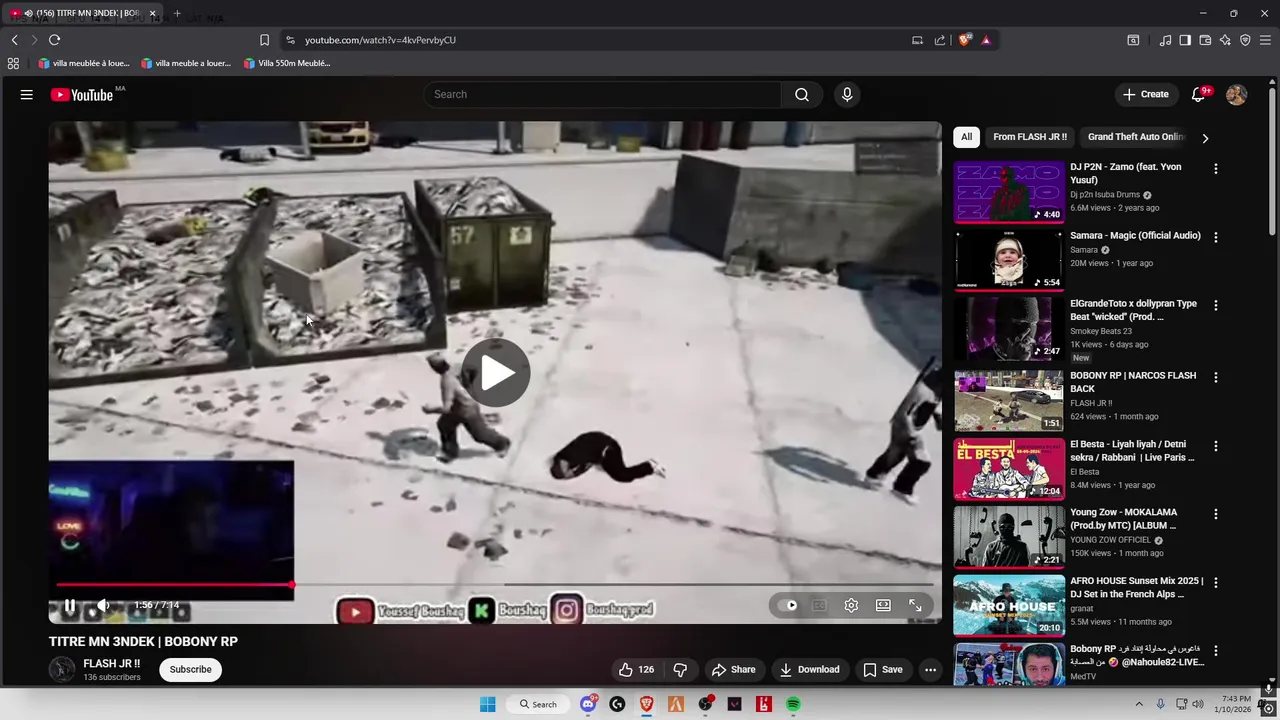Subscribe to FLASH JR !! channel
Screen dimensions: 1280x720
(x=190, y=669)
